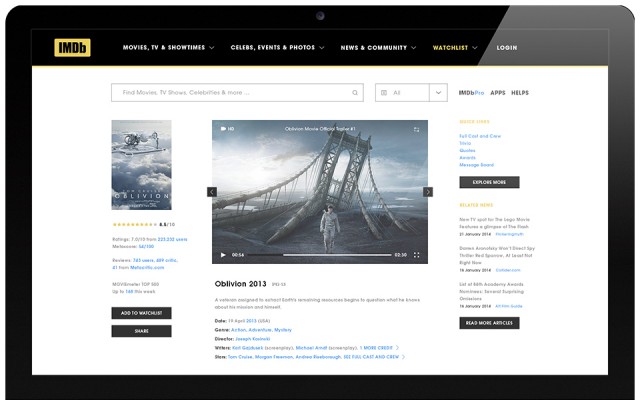Open the HELPS link
640x400 pixels.
520,93
